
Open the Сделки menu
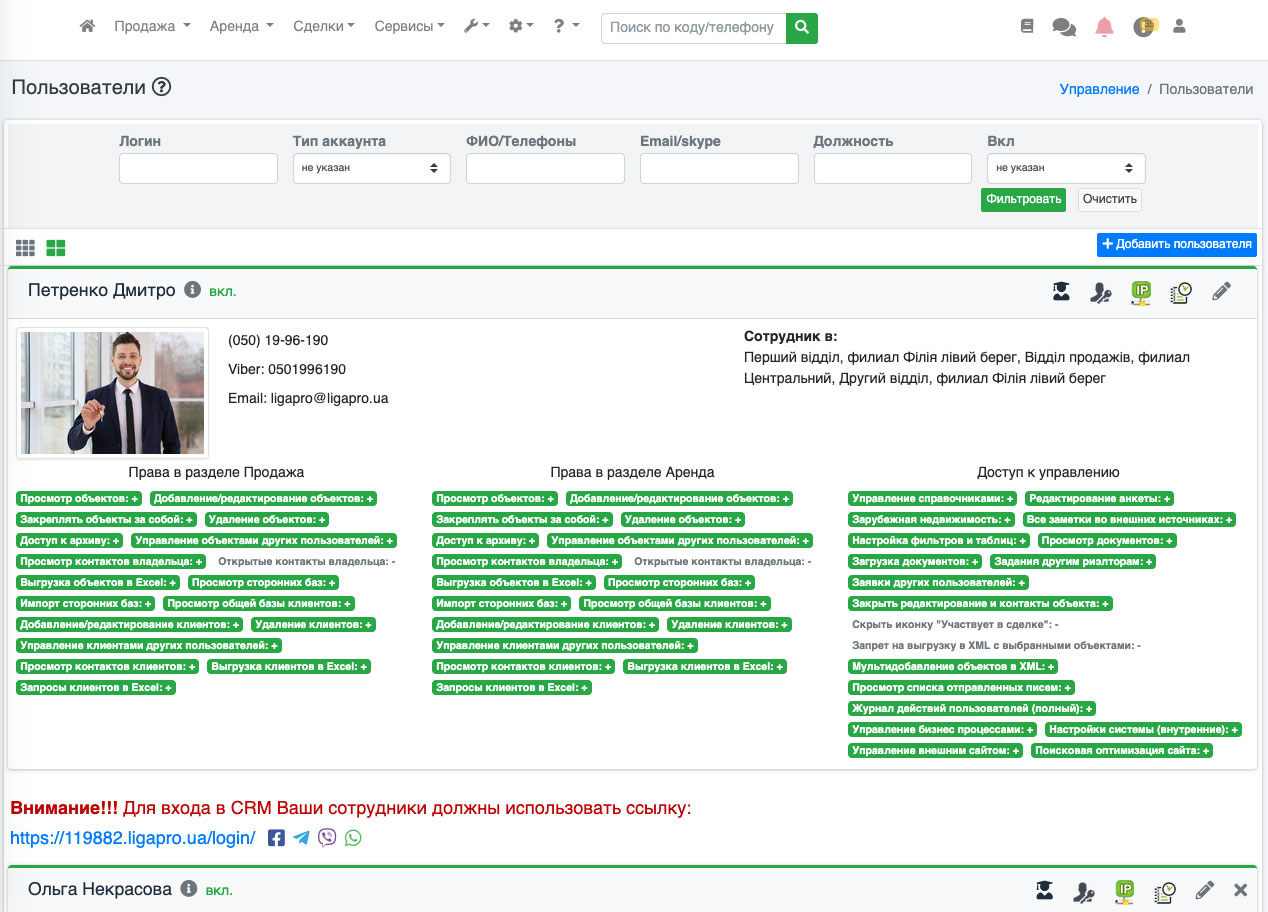pos(324,27)
